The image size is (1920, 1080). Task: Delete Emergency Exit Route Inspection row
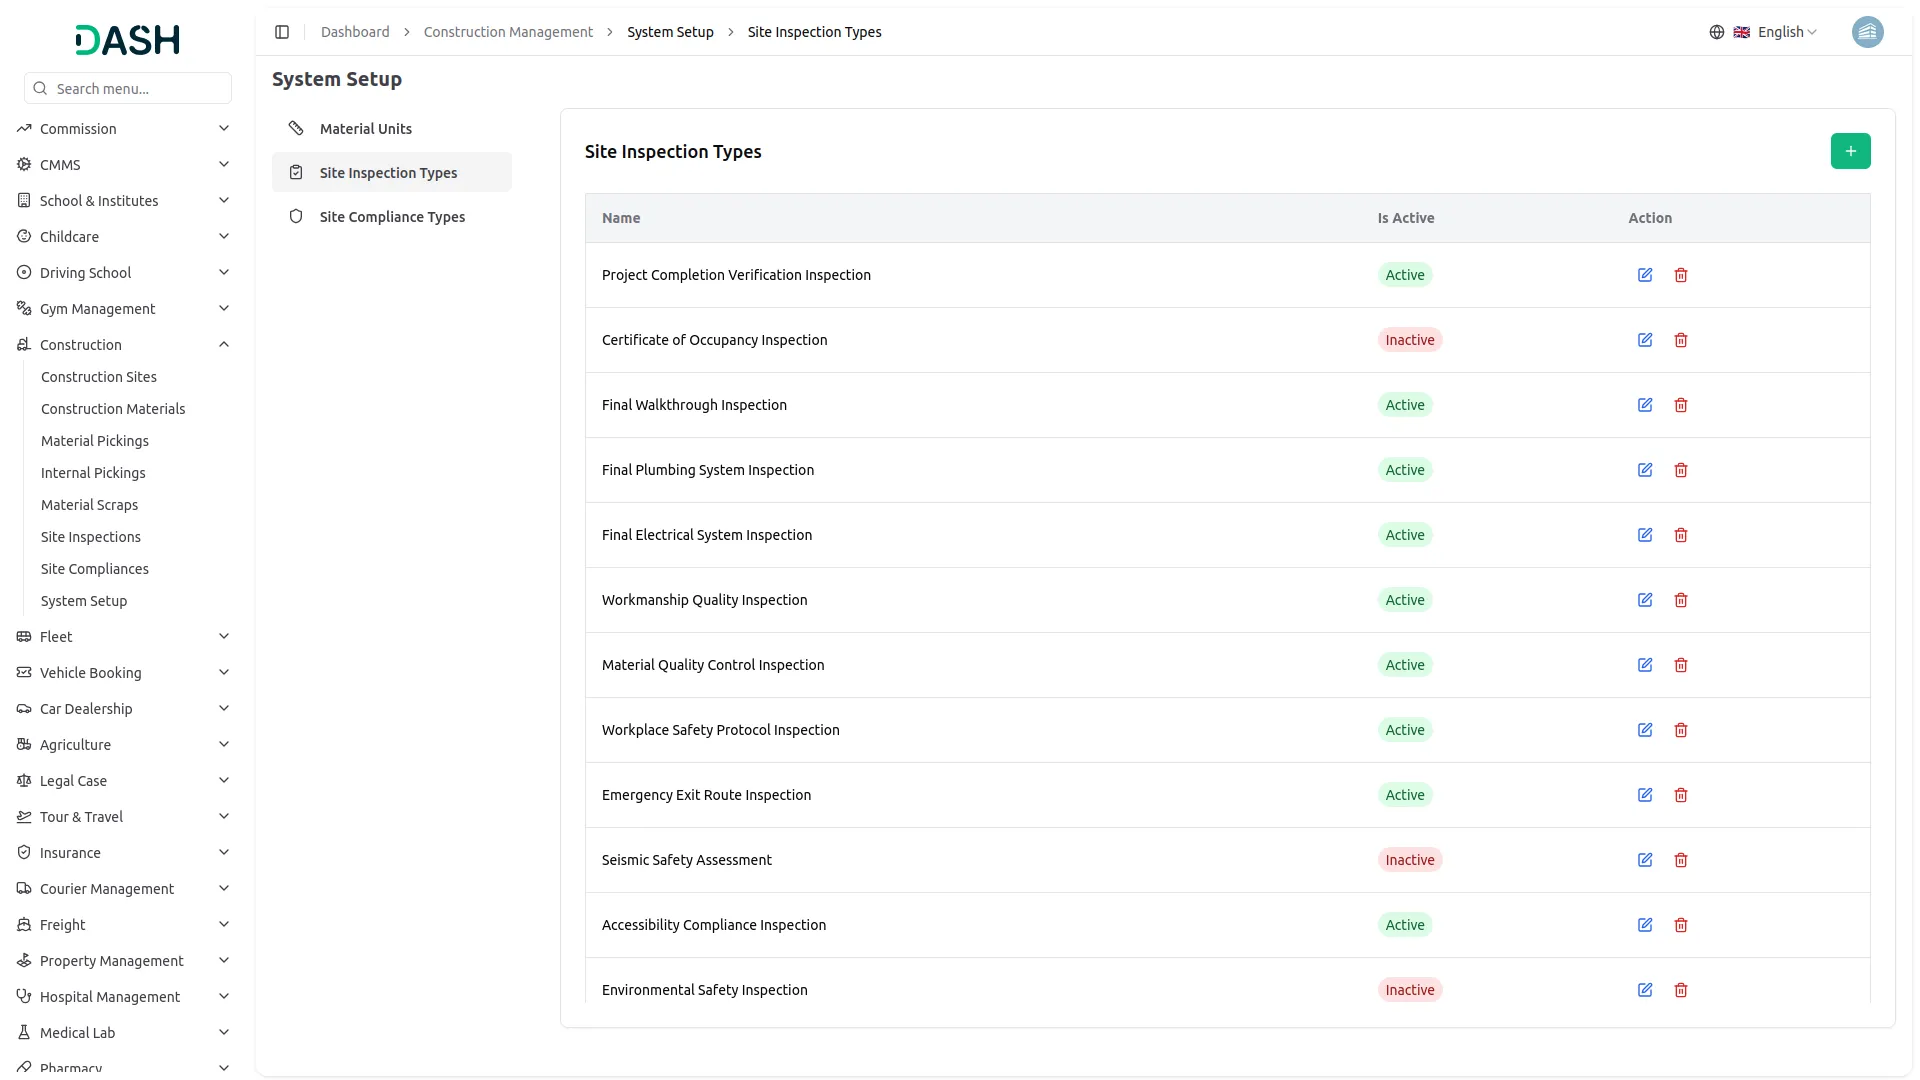1681,795
